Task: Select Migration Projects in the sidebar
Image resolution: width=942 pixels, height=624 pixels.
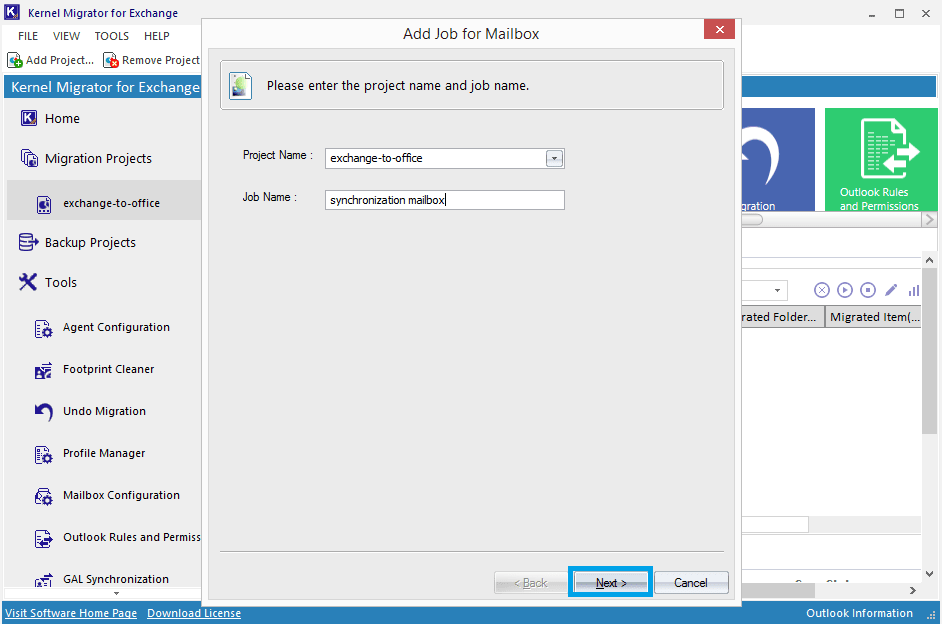Action: (99, 159)
